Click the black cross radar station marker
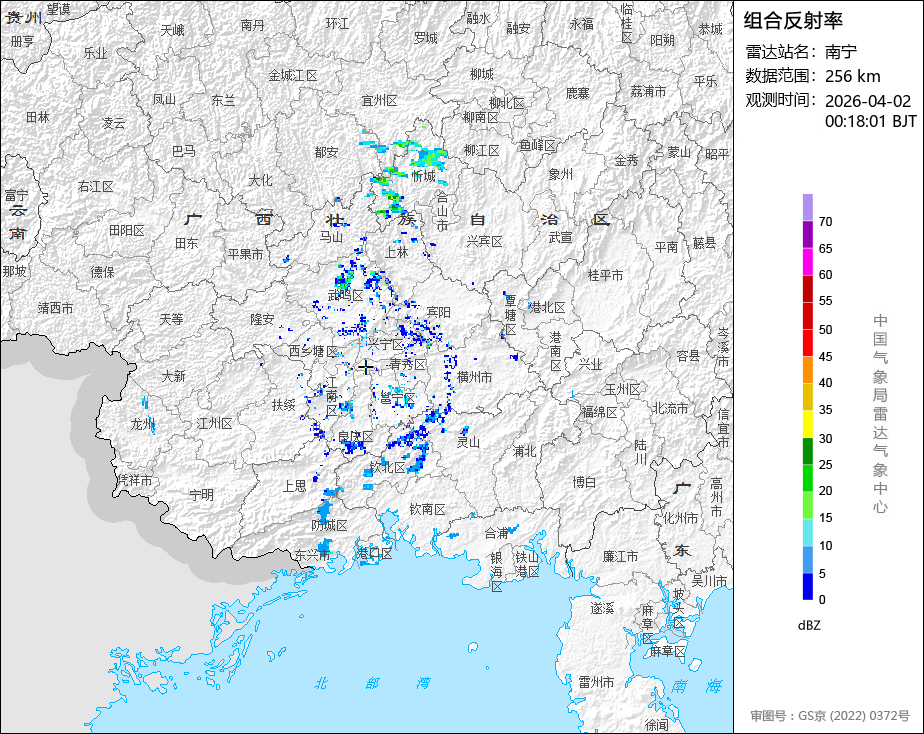Screen dimensions: 924x734 click(x=365, y=368)
